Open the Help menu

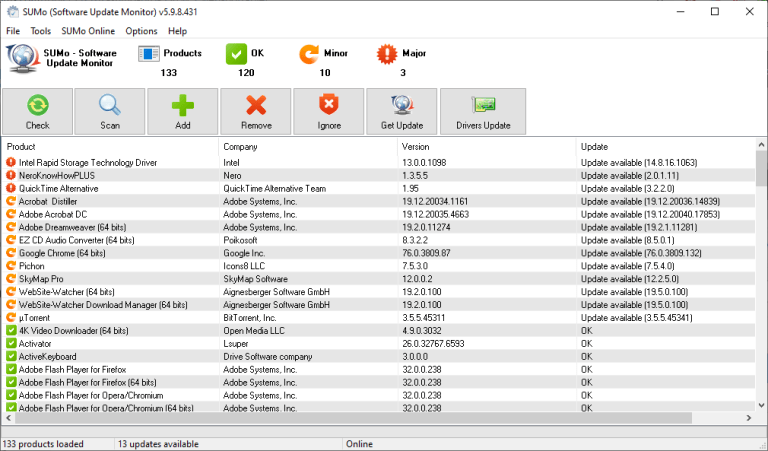pyautogui.click(x=177, y=31)
